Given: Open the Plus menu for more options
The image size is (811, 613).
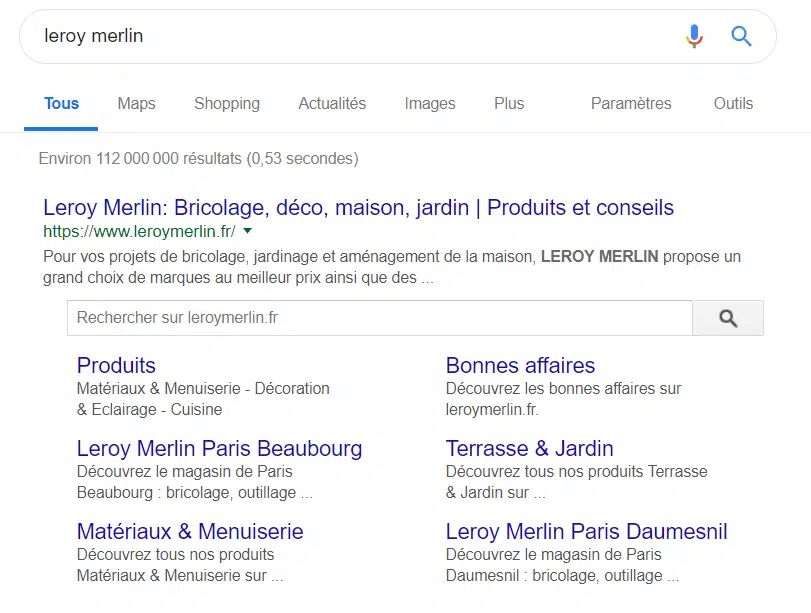Looking at the screenshot, I should coord(509,104).
